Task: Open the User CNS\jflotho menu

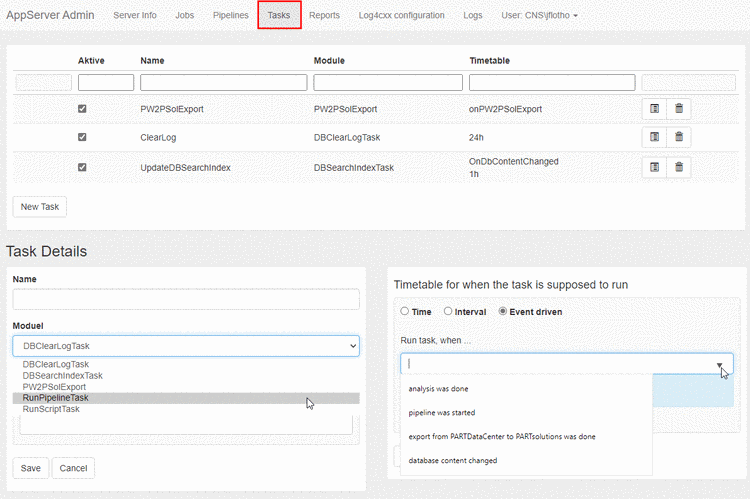Action: [x=540, y=16]
